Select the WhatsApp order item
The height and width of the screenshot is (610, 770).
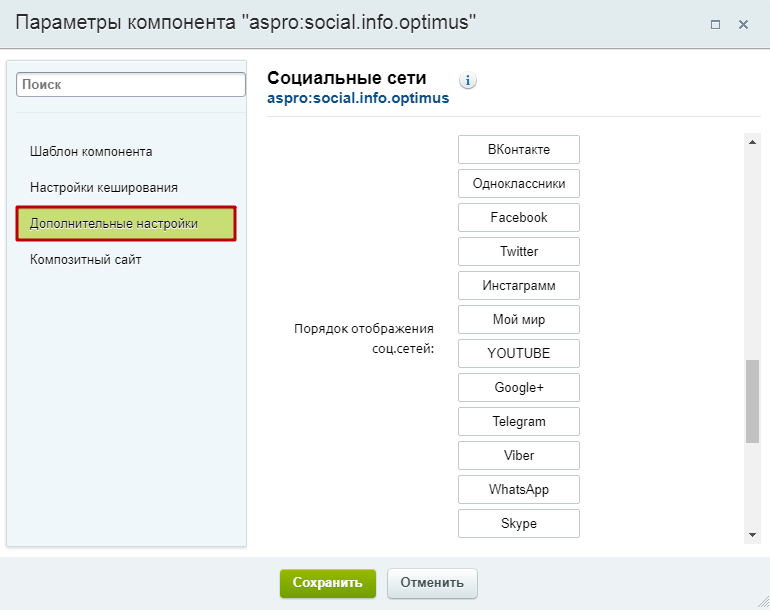pos(519,489)
